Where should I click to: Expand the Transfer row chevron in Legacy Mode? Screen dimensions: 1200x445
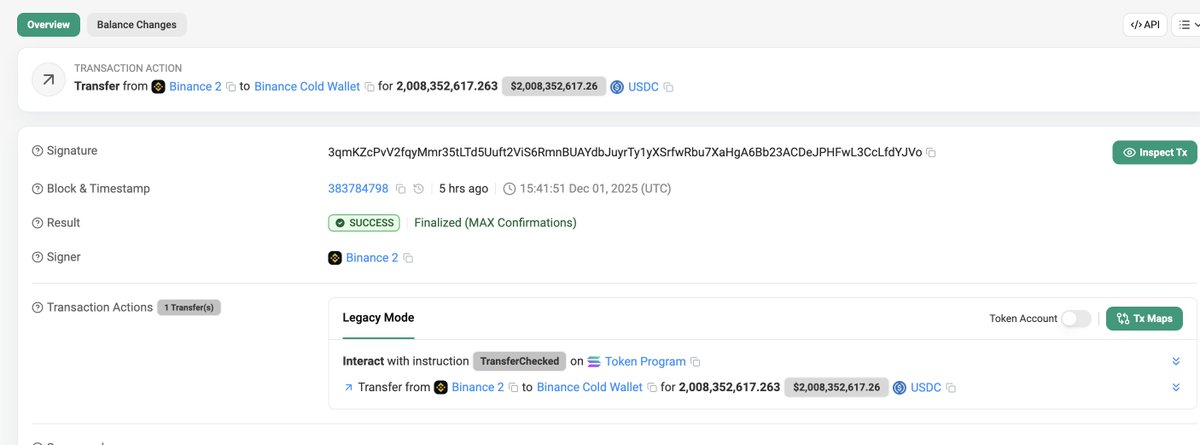(1177, 387)
